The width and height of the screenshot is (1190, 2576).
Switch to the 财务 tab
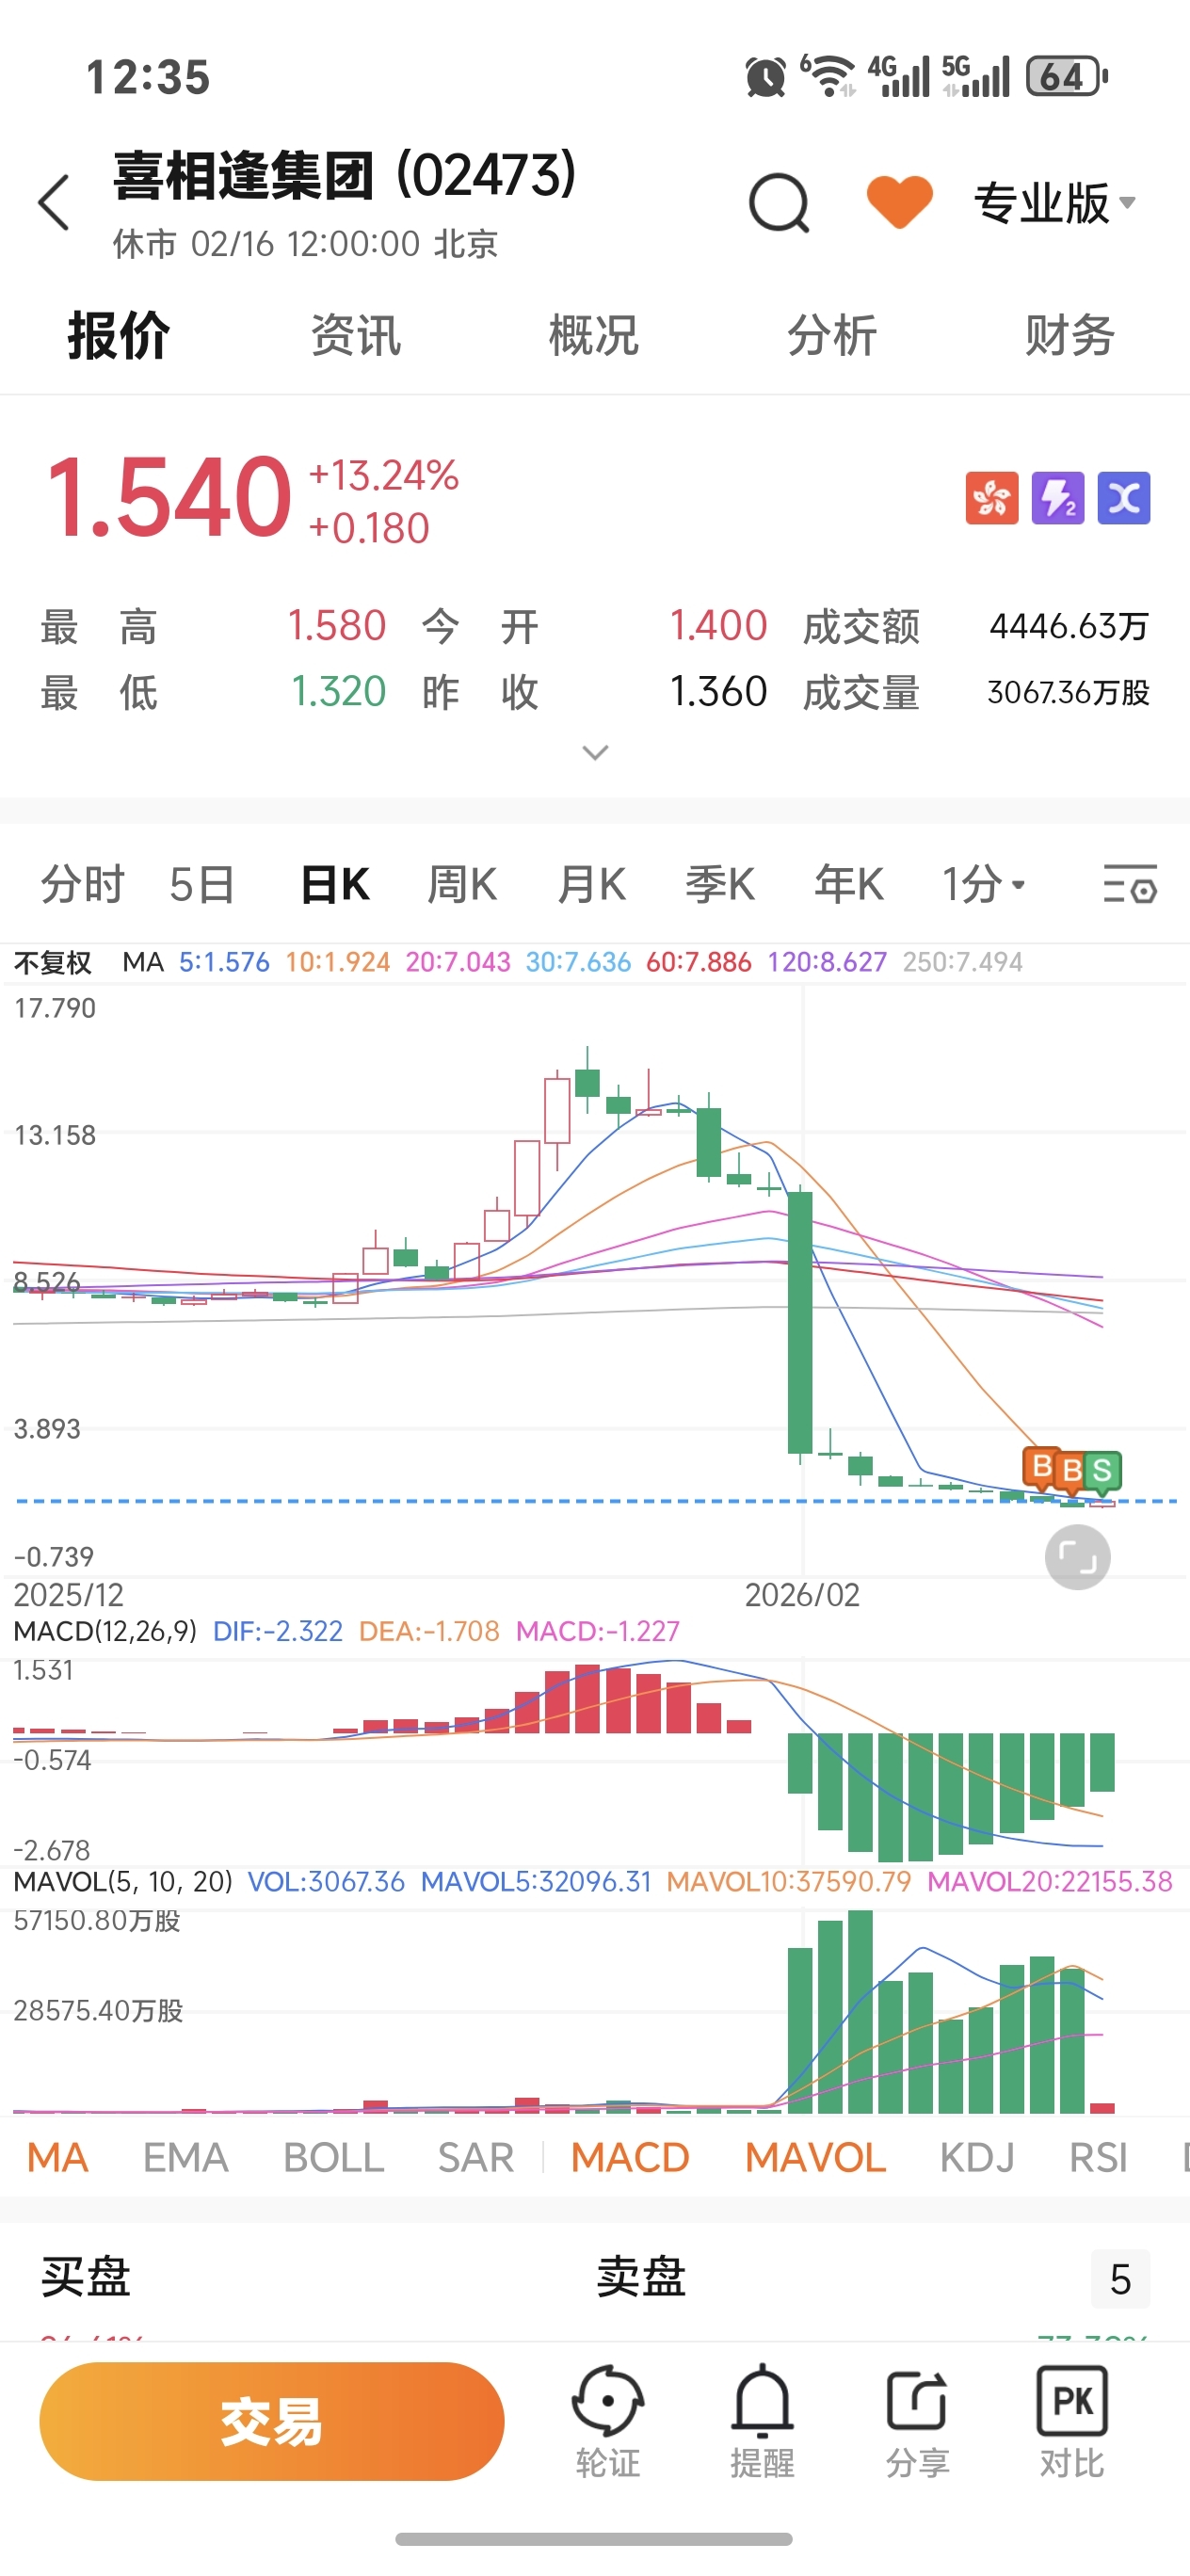click(x=1070, y=335)
